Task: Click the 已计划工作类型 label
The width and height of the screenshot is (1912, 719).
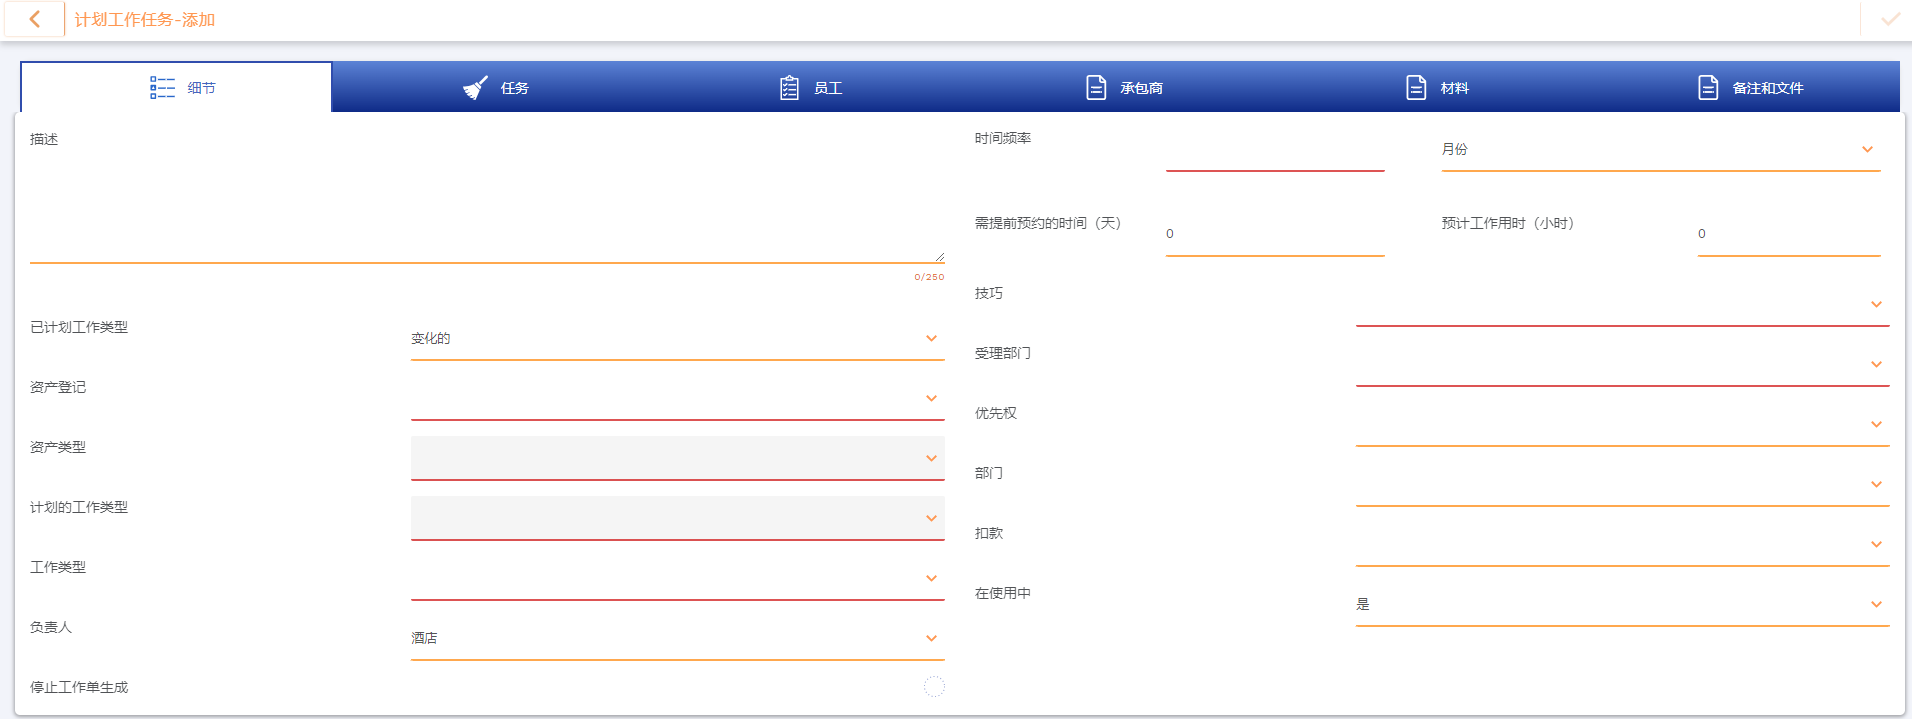Action: pos(79,327)
